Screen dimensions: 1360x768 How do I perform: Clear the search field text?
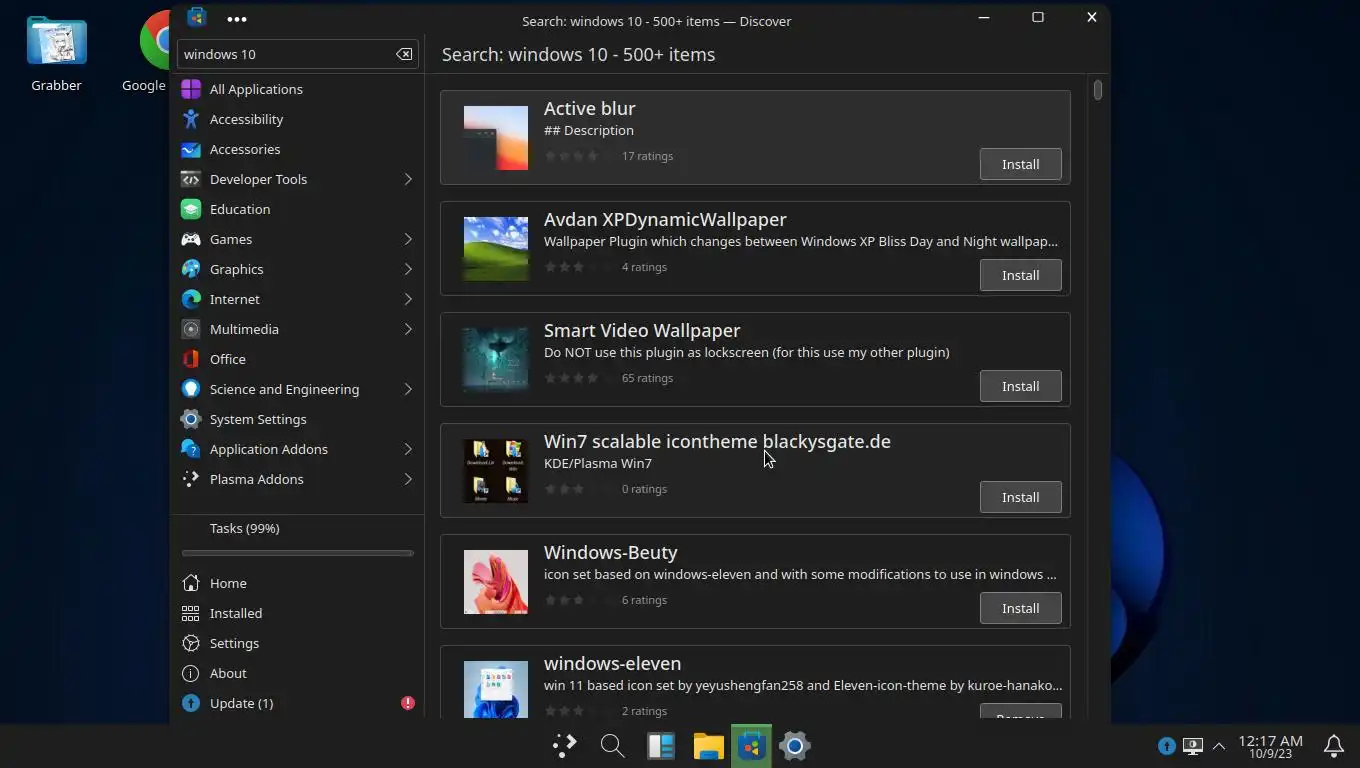404,54
